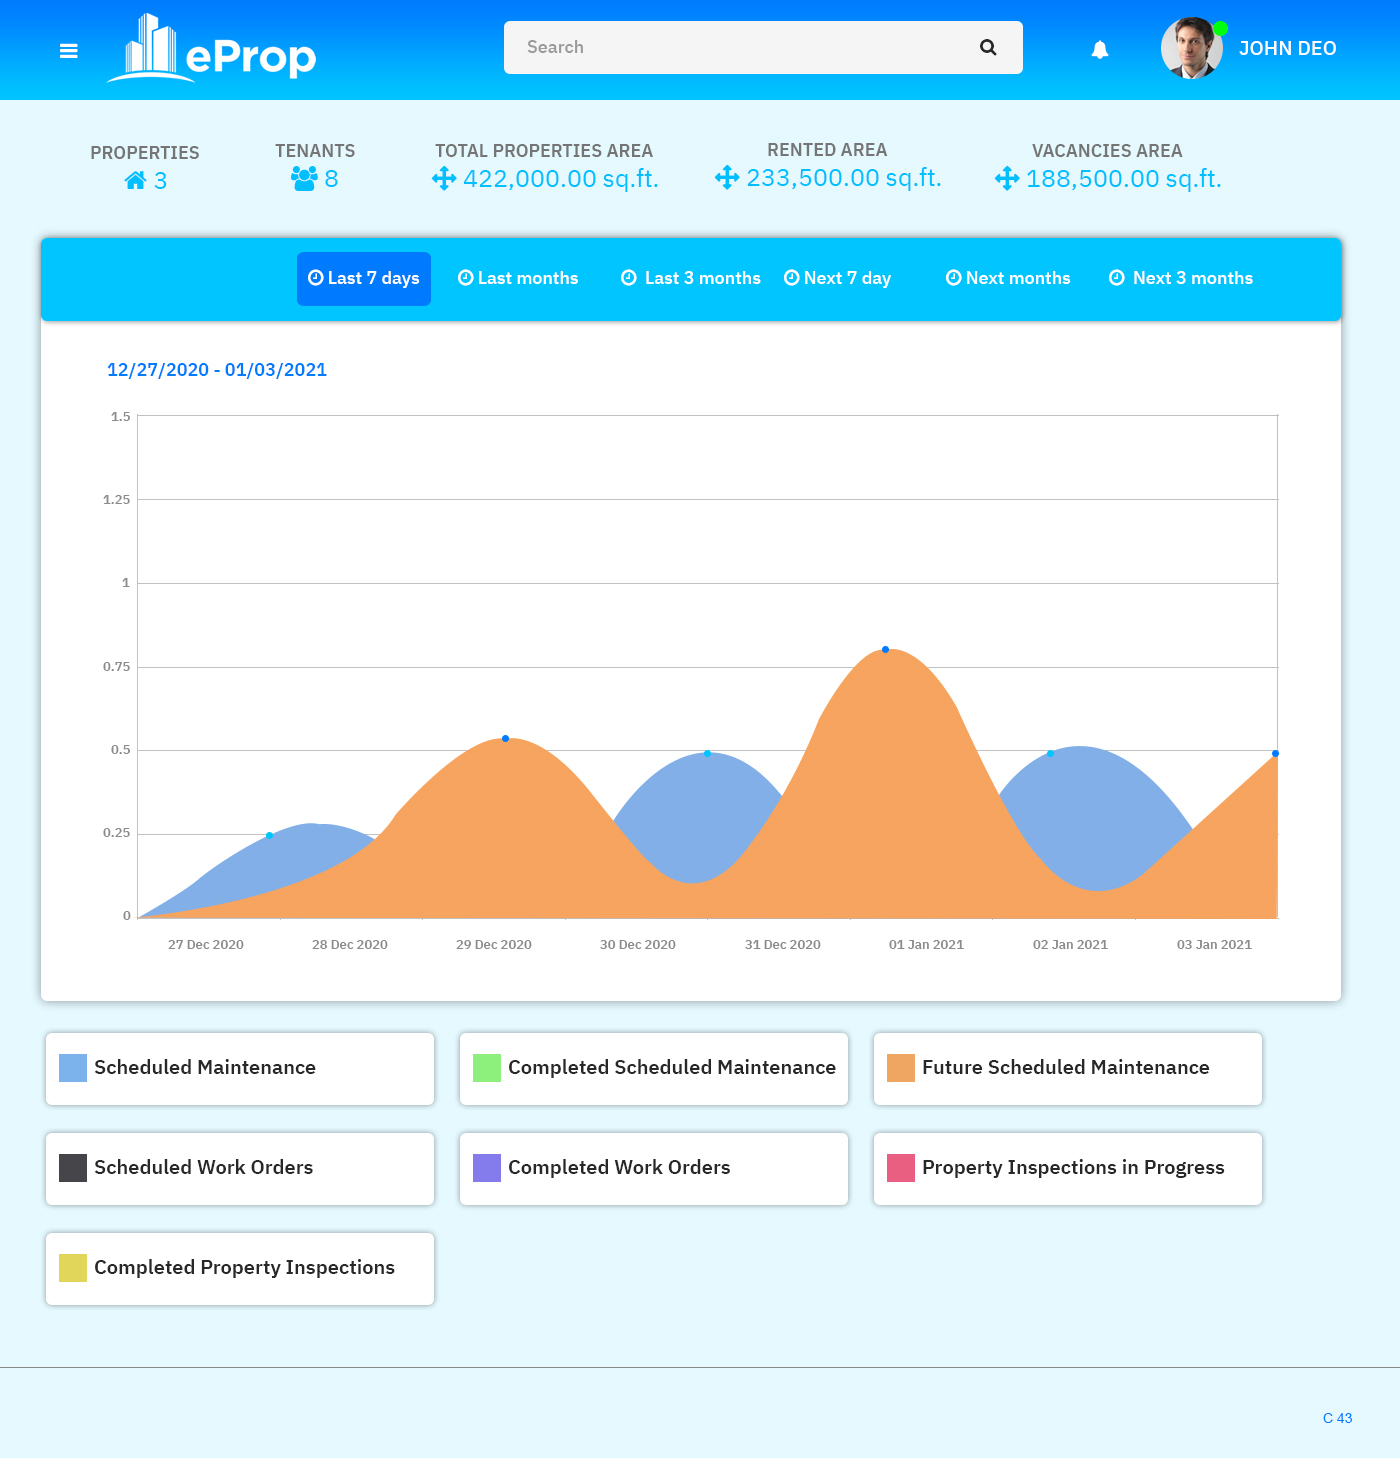
Task: Click the Properties house icon
Action: coord(135,181)
